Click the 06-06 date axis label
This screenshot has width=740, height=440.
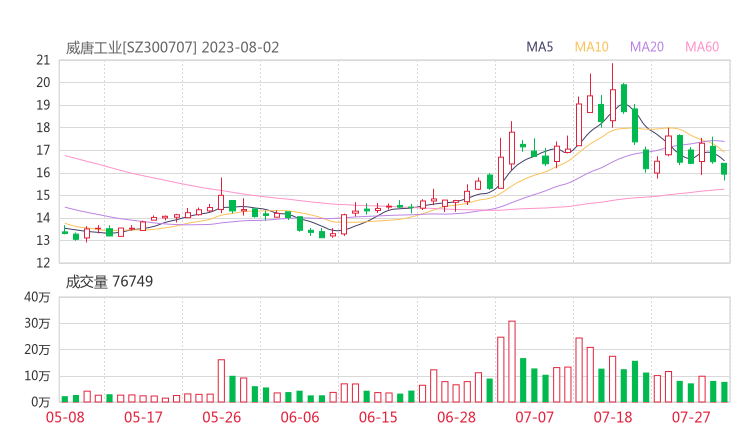pos(300,417)
